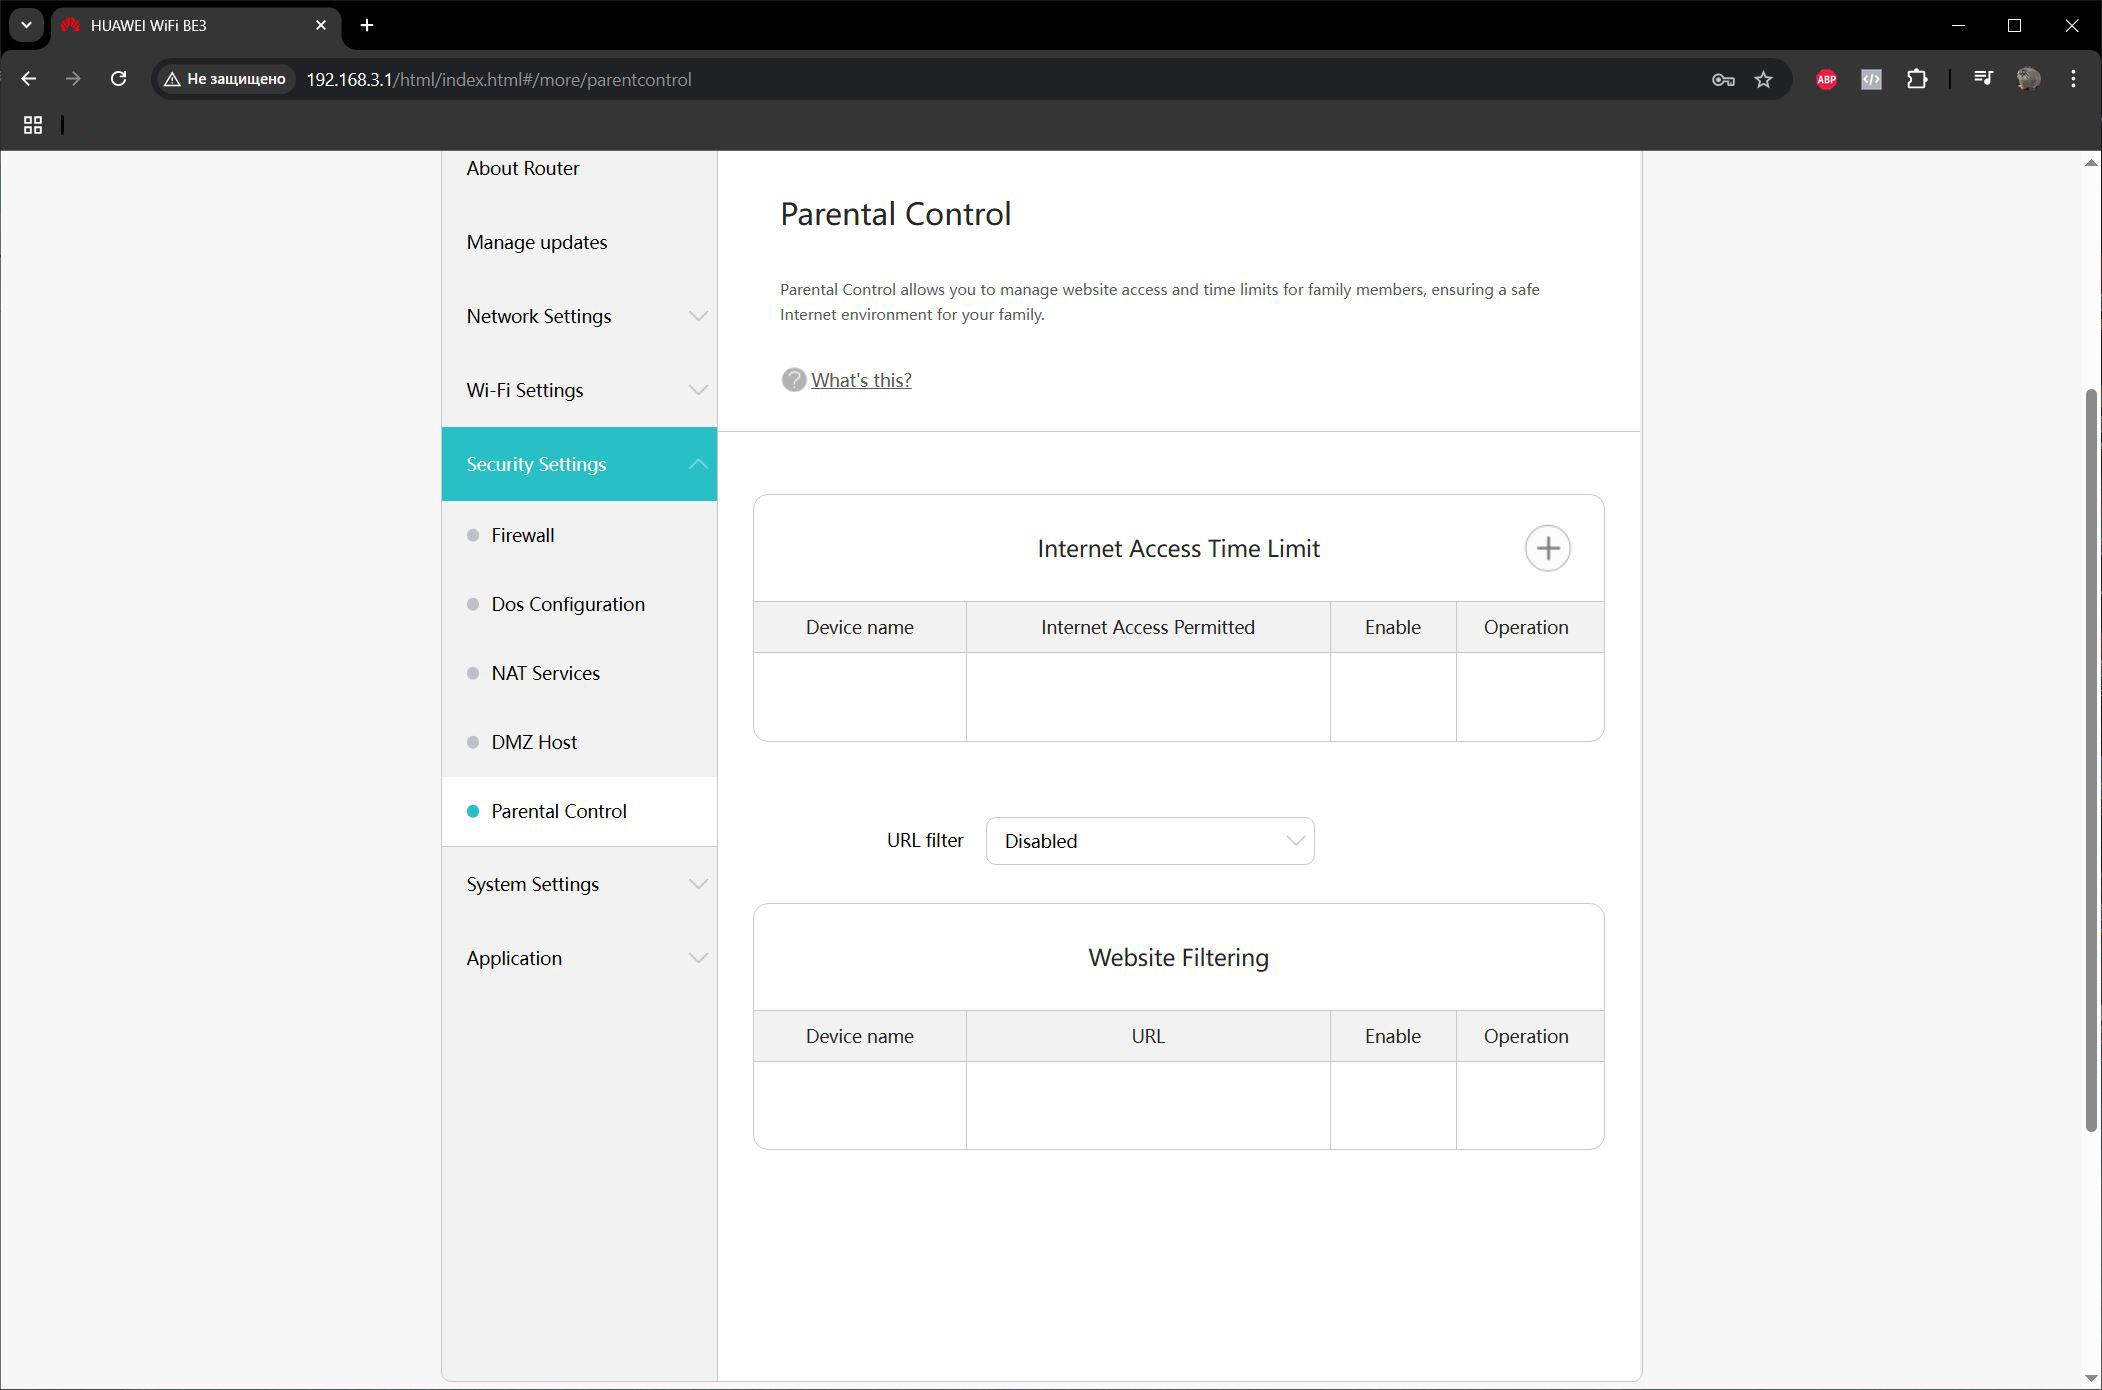Open DMZ Host page

[x=534, y=742]
